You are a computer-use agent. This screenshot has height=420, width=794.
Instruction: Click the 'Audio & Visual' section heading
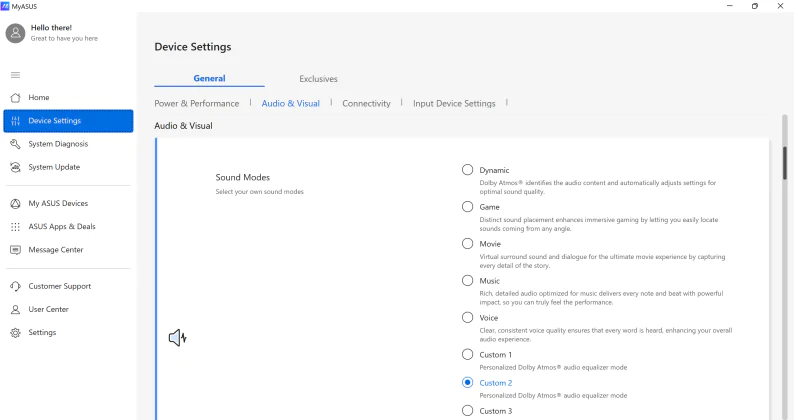tap(183, 126)
